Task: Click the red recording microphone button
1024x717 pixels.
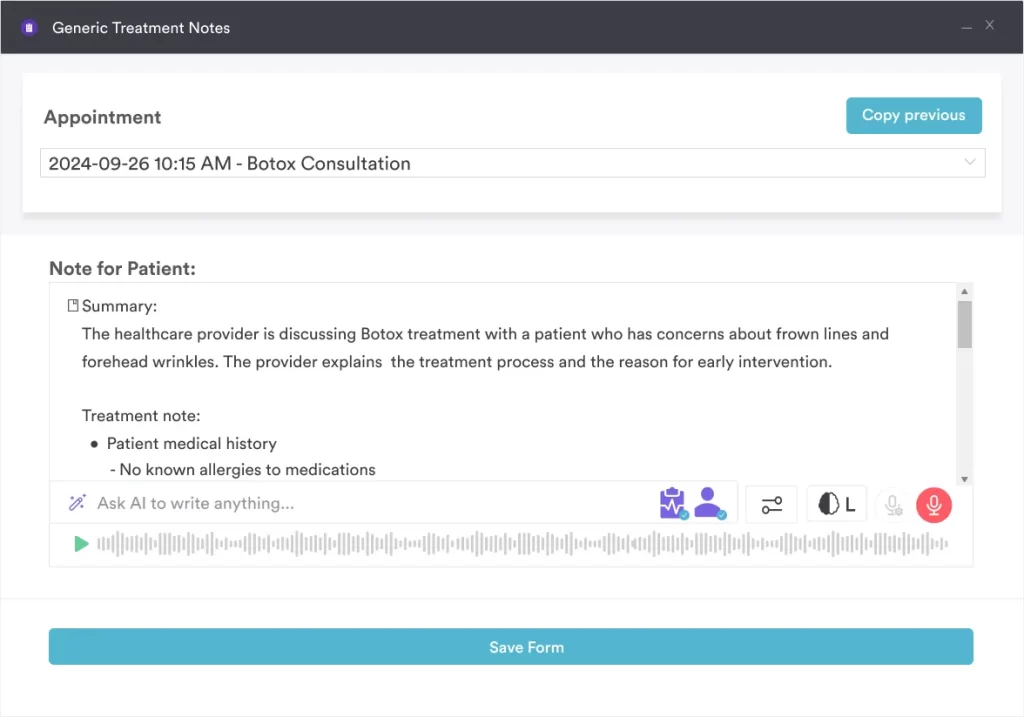Action: click(x=933, y=505)
